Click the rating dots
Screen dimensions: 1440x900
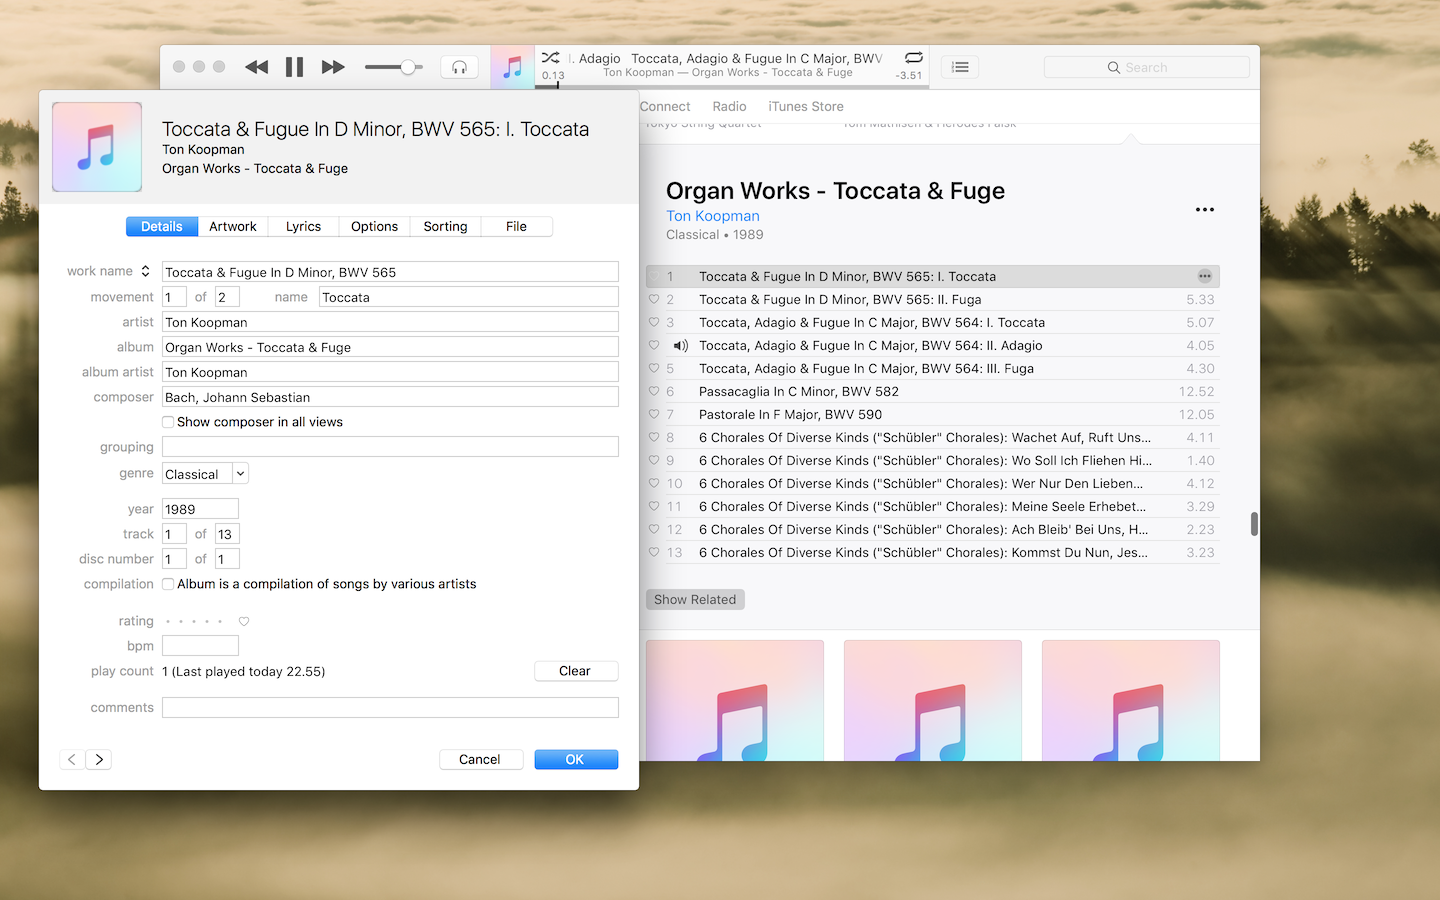(x=194, y=621)
